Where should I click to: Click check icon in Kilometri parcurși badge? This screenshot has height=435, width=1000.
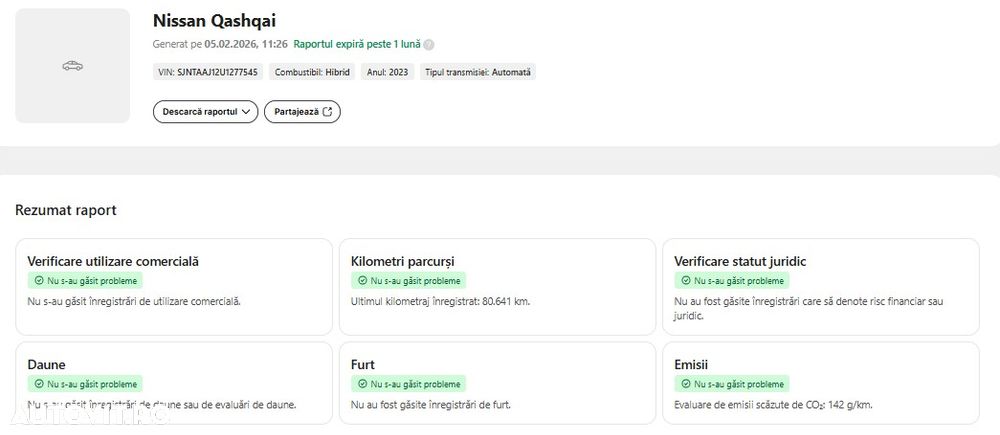(x=362, y=281)
